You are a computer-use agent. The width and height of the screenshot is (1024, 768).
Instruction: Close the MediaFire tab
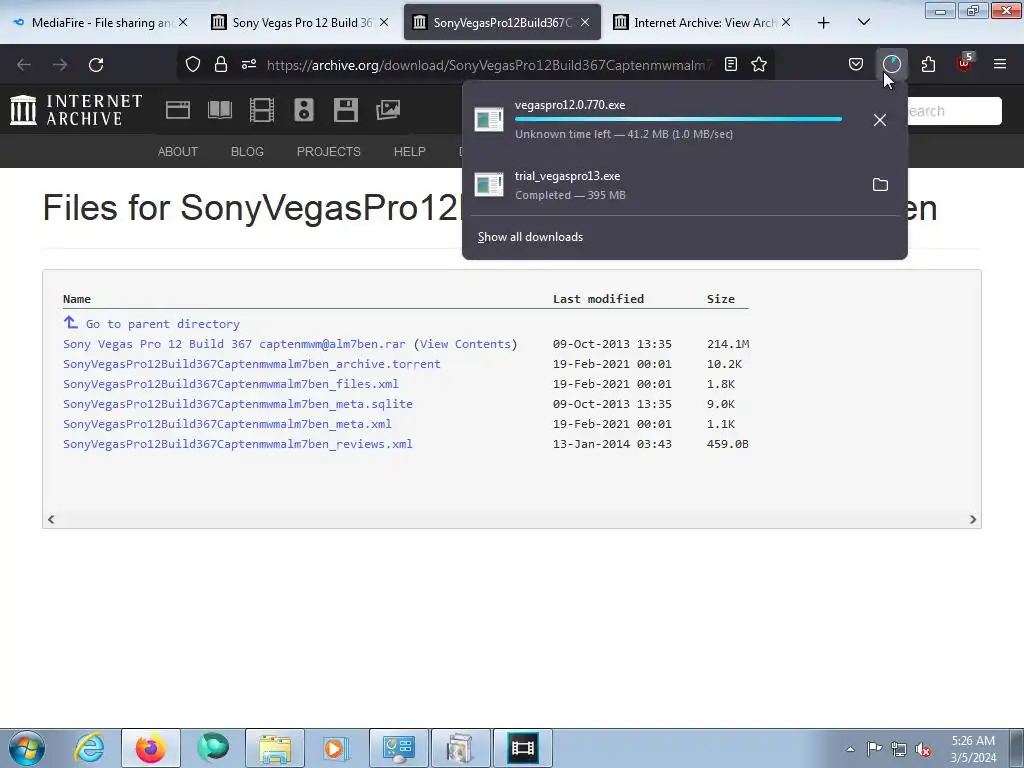(x=183, y=22)
